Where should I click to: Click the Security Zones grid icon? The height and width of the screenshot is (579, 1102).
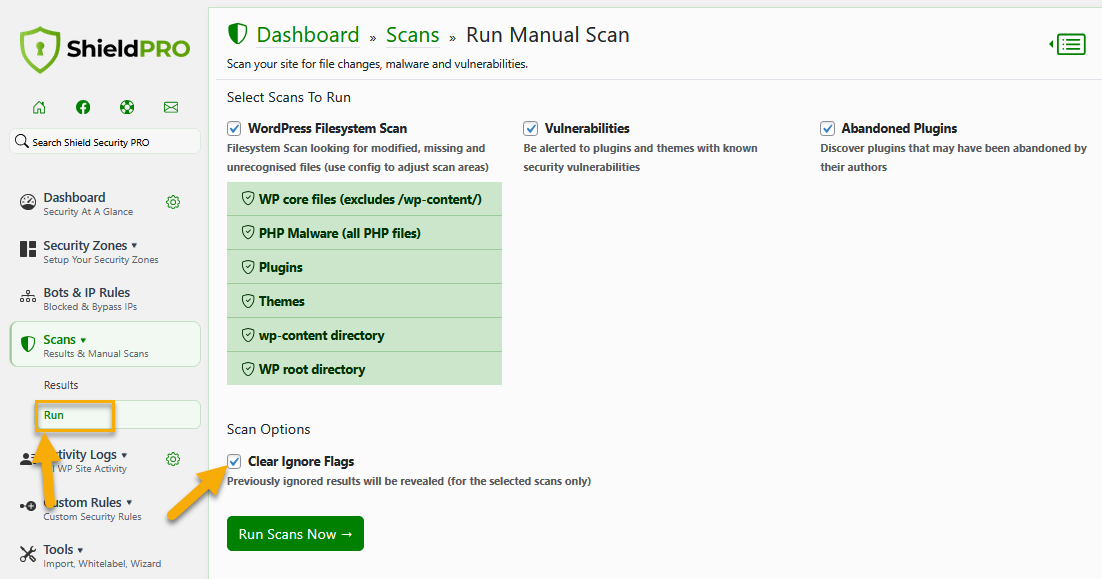28,249
